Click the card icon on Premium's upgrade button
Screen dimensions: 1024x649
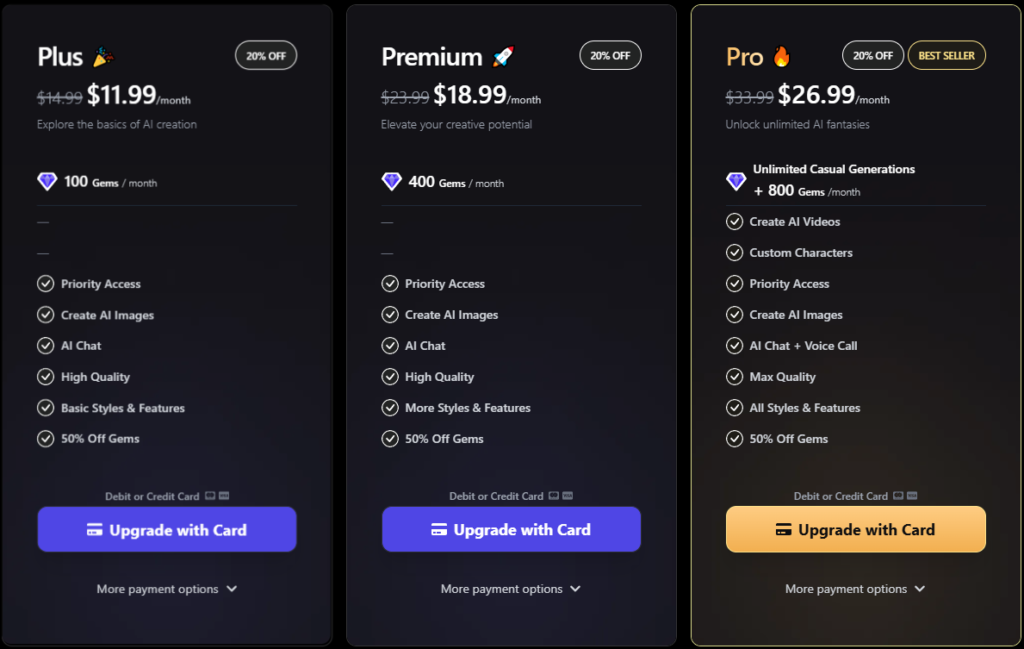point(439,530)
